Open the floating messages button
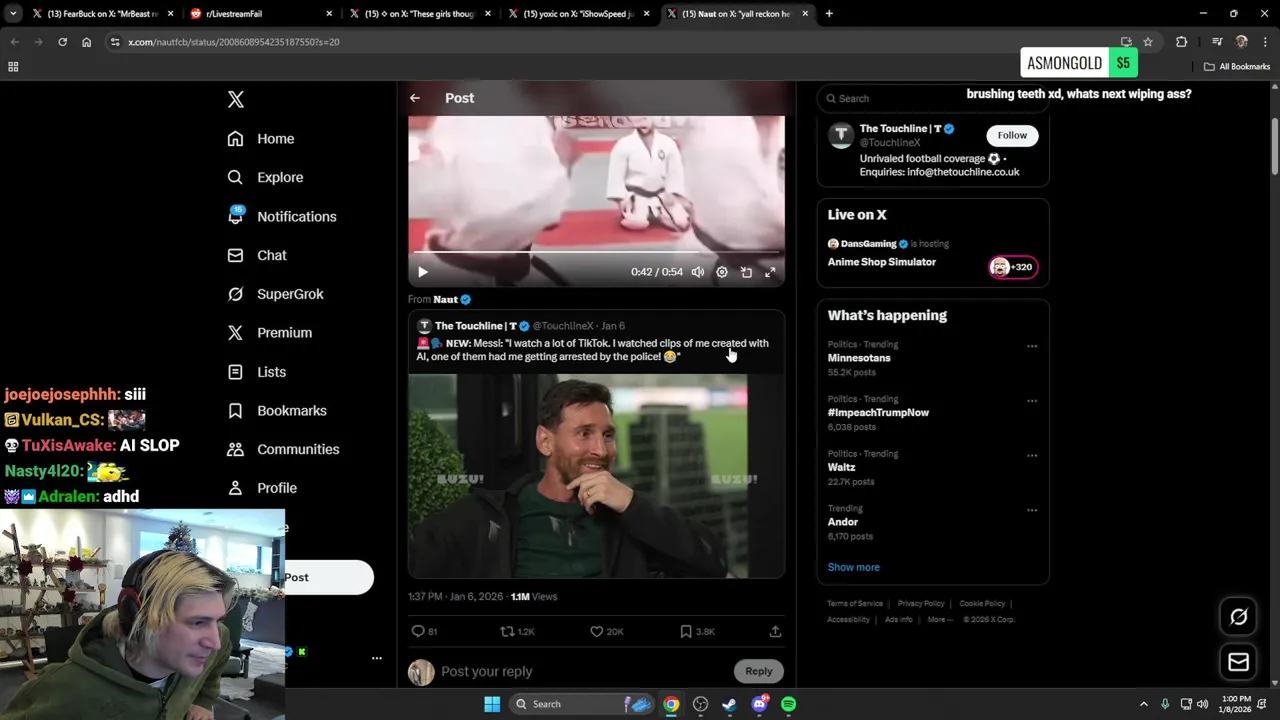Image resolution: width=1280 pixels, height=720 pixels. click(x=1239, y=662)
